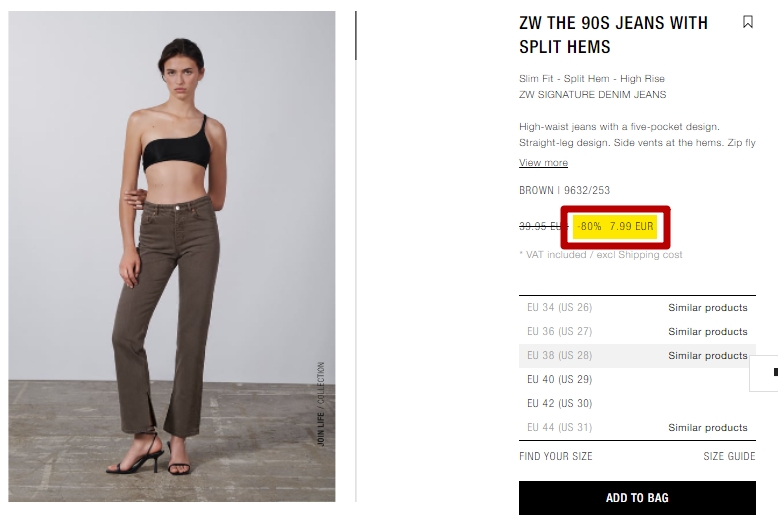Add the jeans to bag
Image resolution: width=778 pixels, height=530 pixels.
coord(637,498)
